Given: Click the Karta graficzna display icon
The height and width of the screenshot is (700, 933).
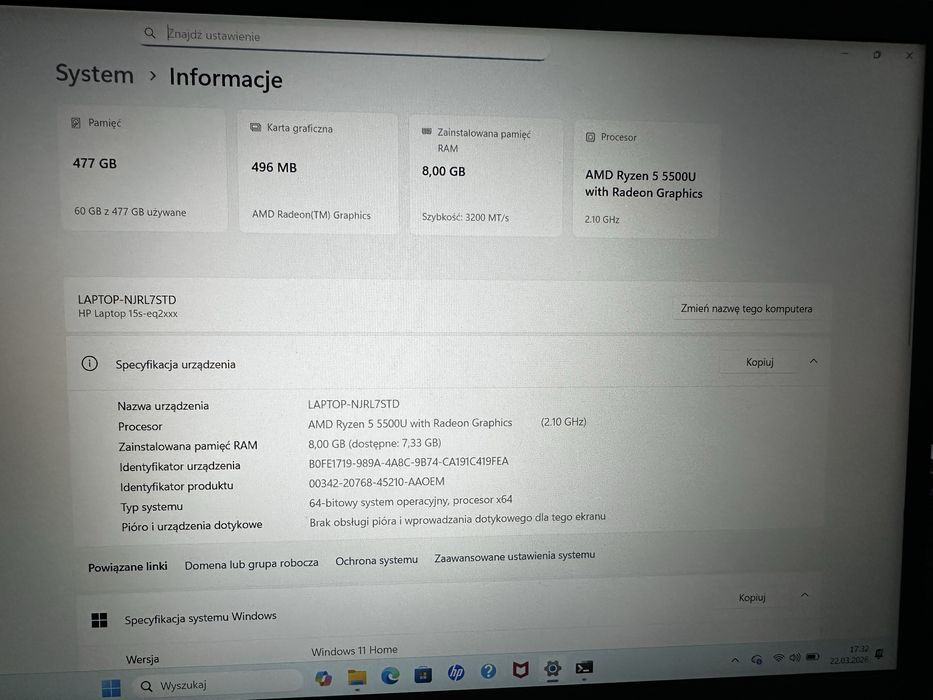Looking at the screenshot, I should pyautogui.click(x=256, y=127).
